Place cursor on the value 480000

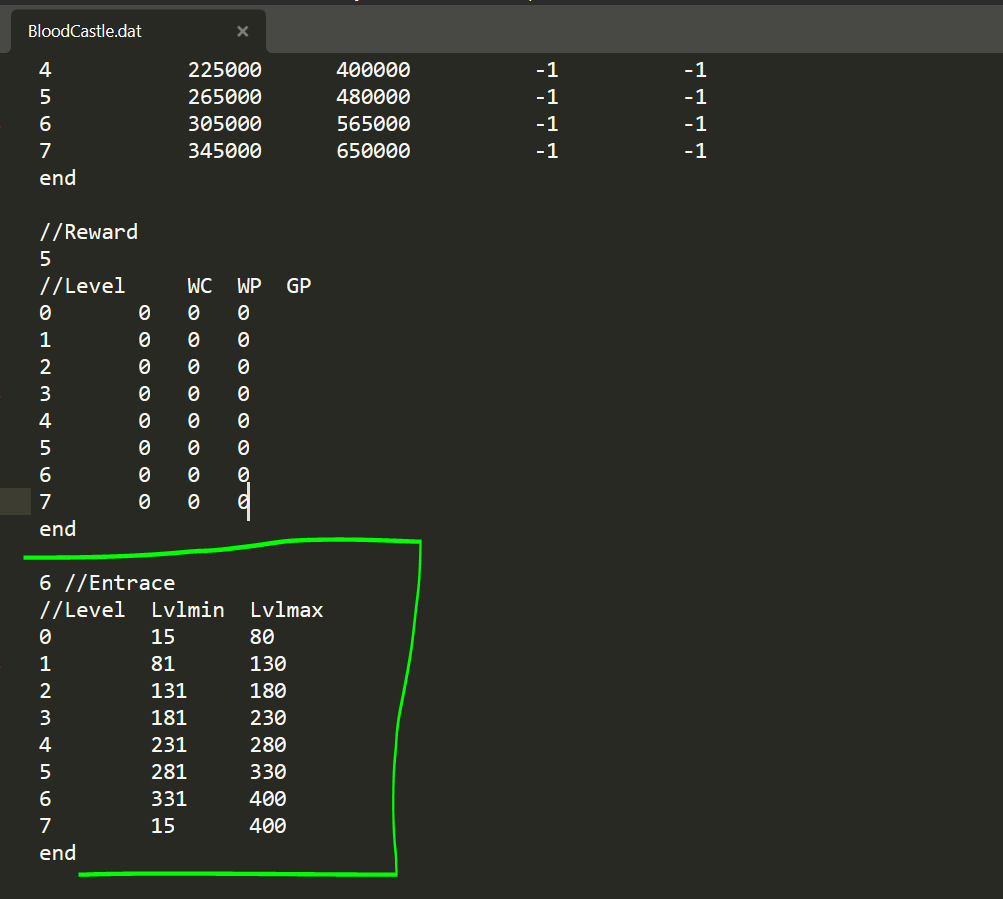tap(373, 97)
